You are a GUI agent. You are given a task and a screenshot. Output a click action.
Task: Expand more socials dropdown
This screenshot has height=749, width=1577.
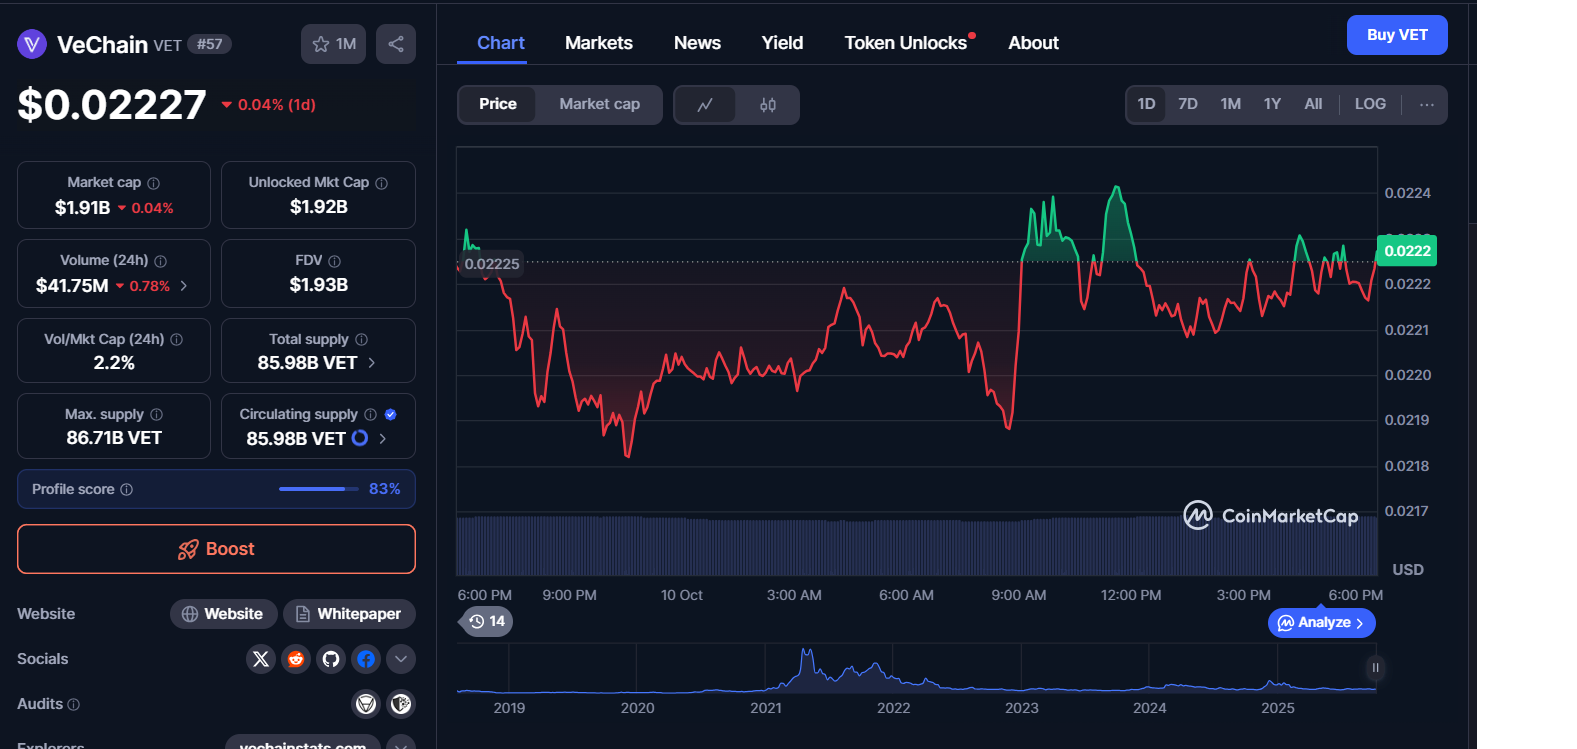(401, 659)
